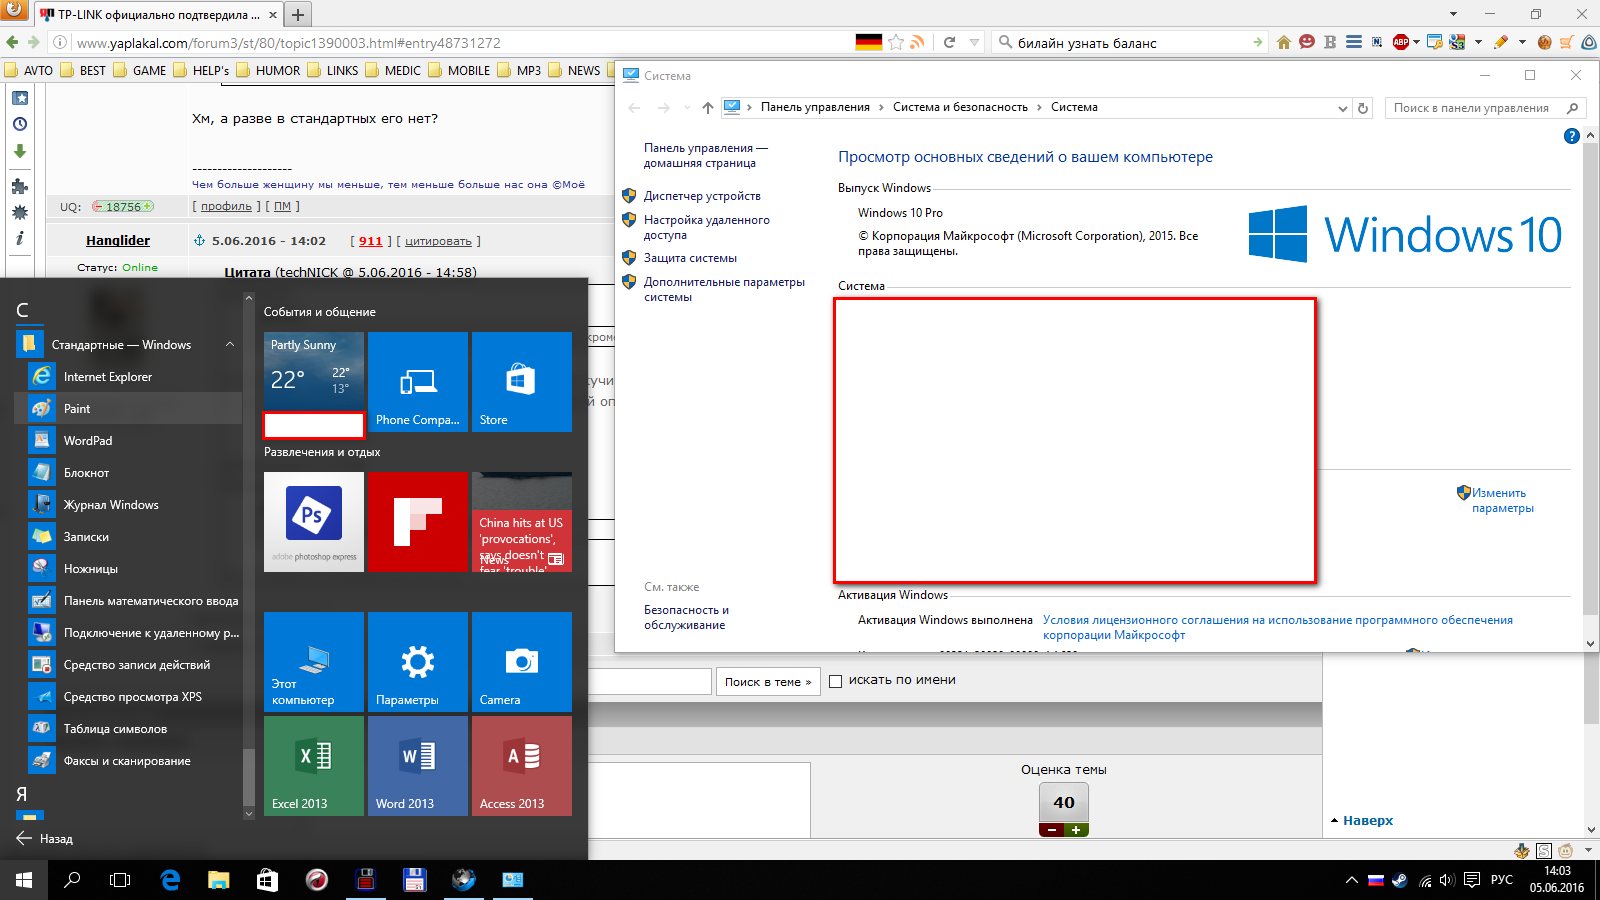Click Изменить параметры link
Image resolution: width=1600 pixels, height=900 pixels.
1502,500
